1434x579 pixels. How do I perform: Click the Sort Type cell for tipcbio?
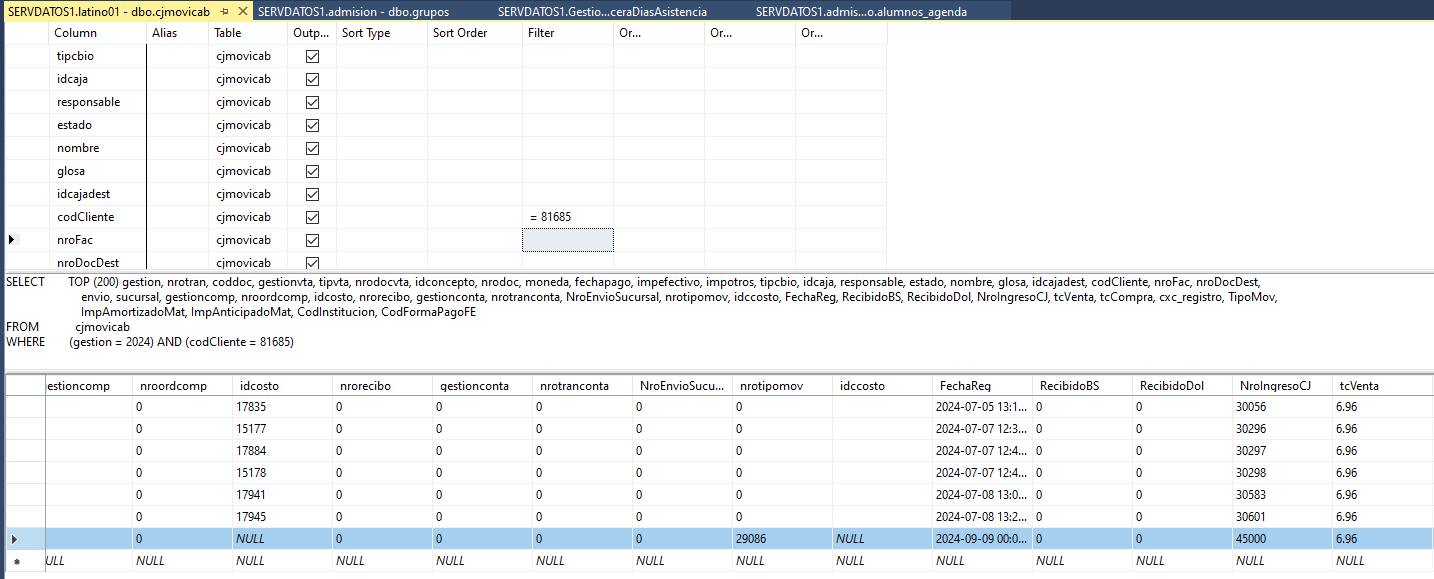tap(382, 56)
